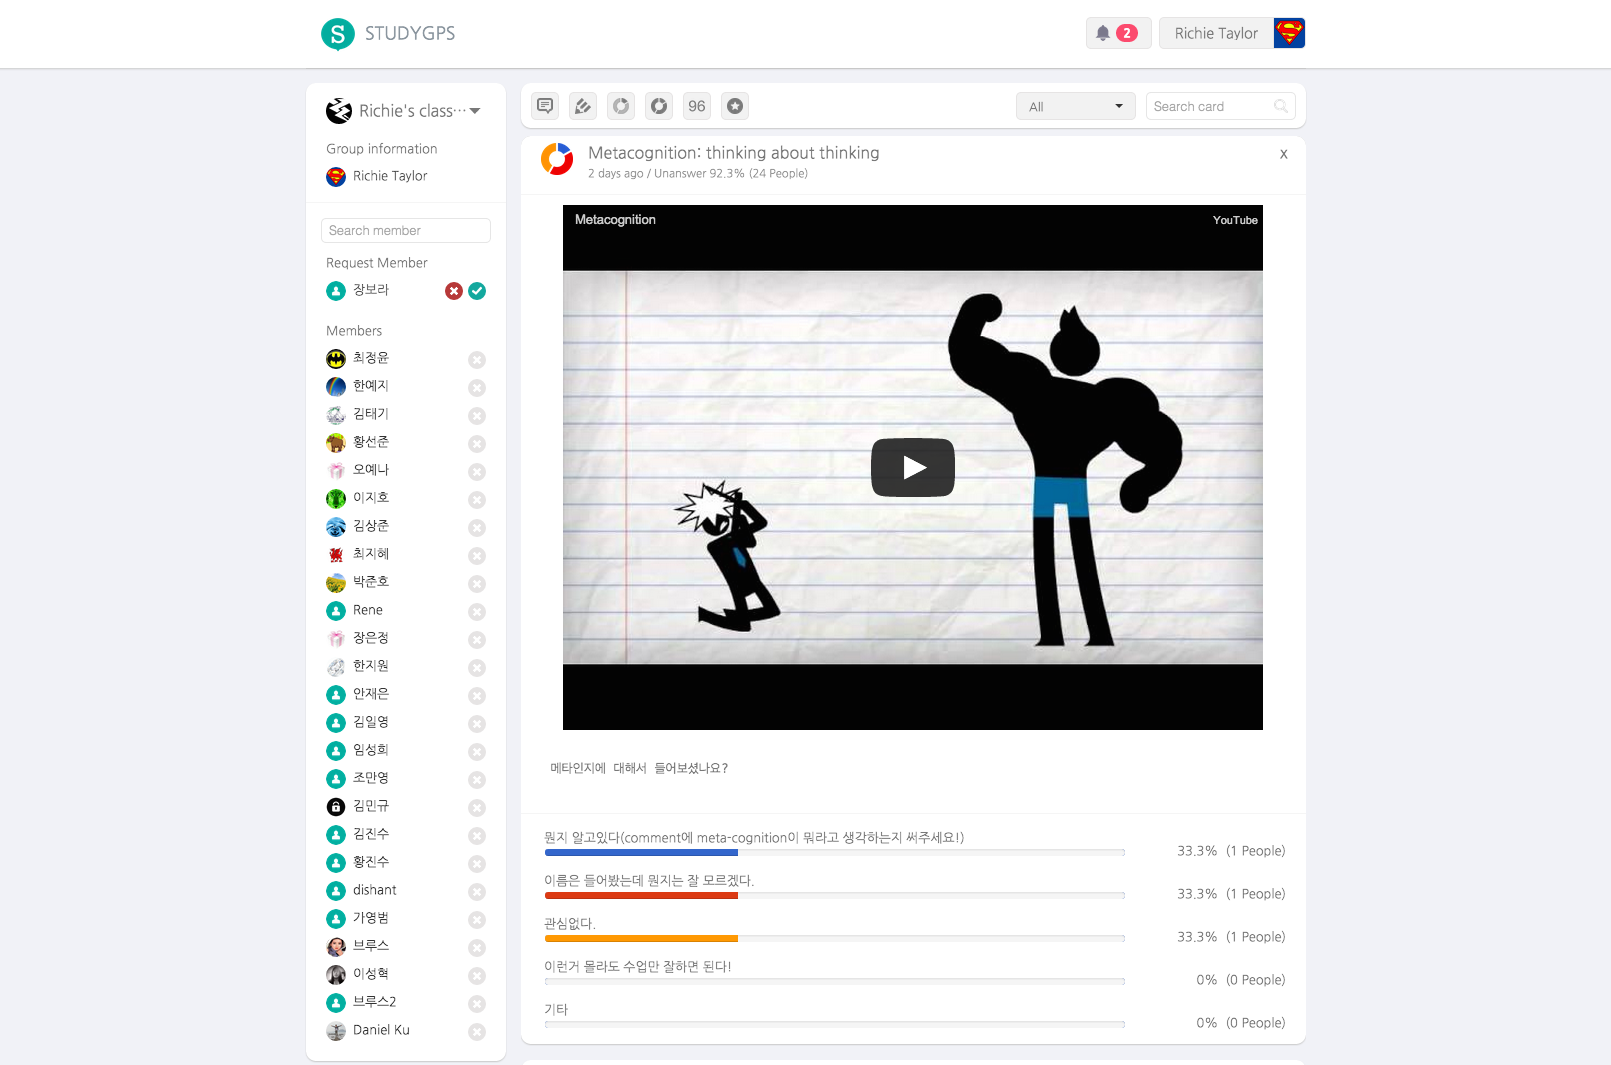Viewport: 1611px width, 1065px height.
Task: Click the STUDYGPS brand text
Action: tap(410, 33)
